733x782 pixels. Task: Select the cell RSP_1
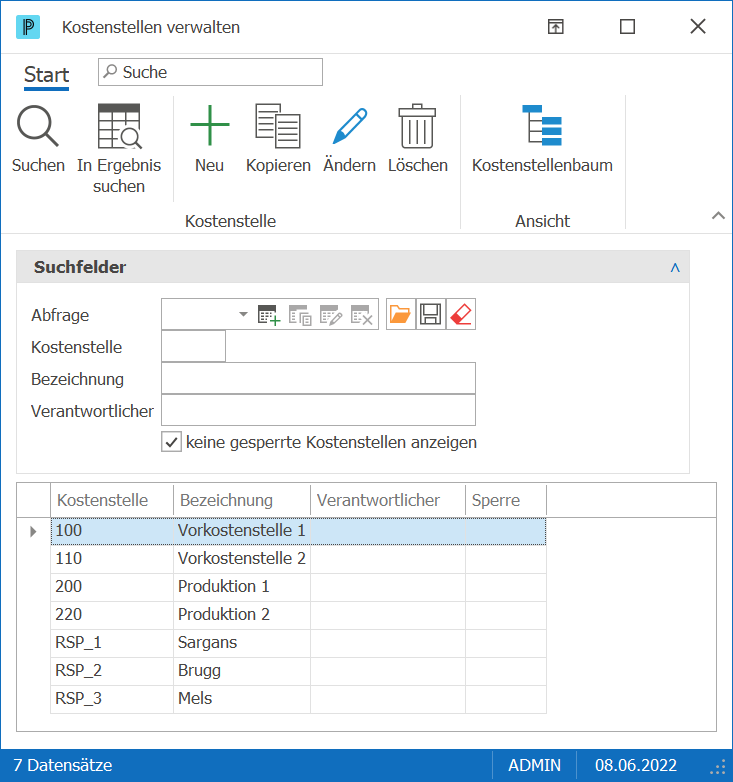[x=112, y=642]
